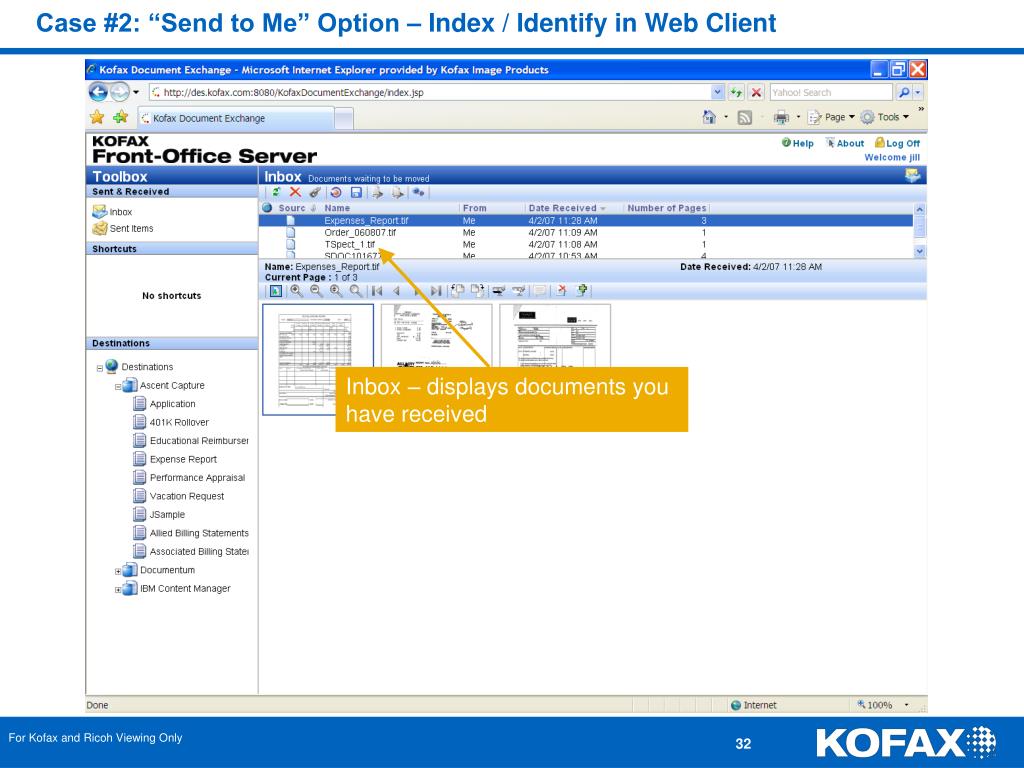
Task: Click the browser Forward button
Action: tap(120, 92)
